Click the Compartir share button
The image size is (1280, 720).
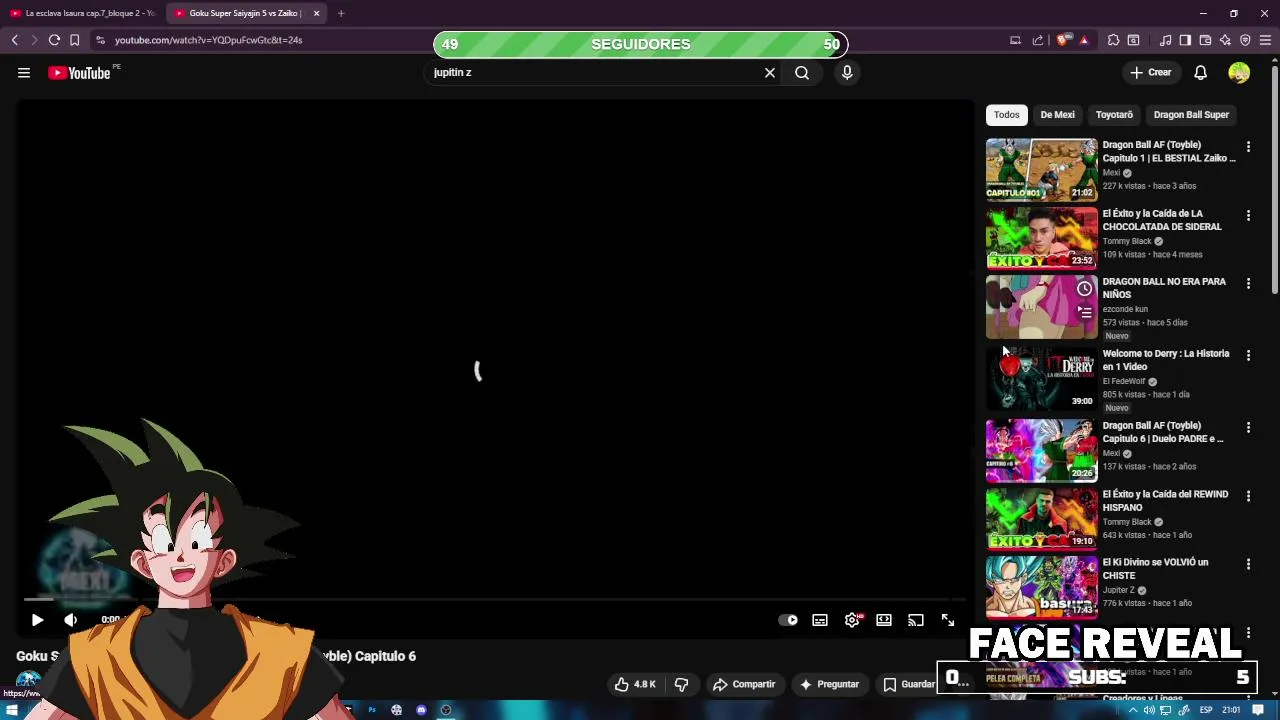(x=744, y=684)
